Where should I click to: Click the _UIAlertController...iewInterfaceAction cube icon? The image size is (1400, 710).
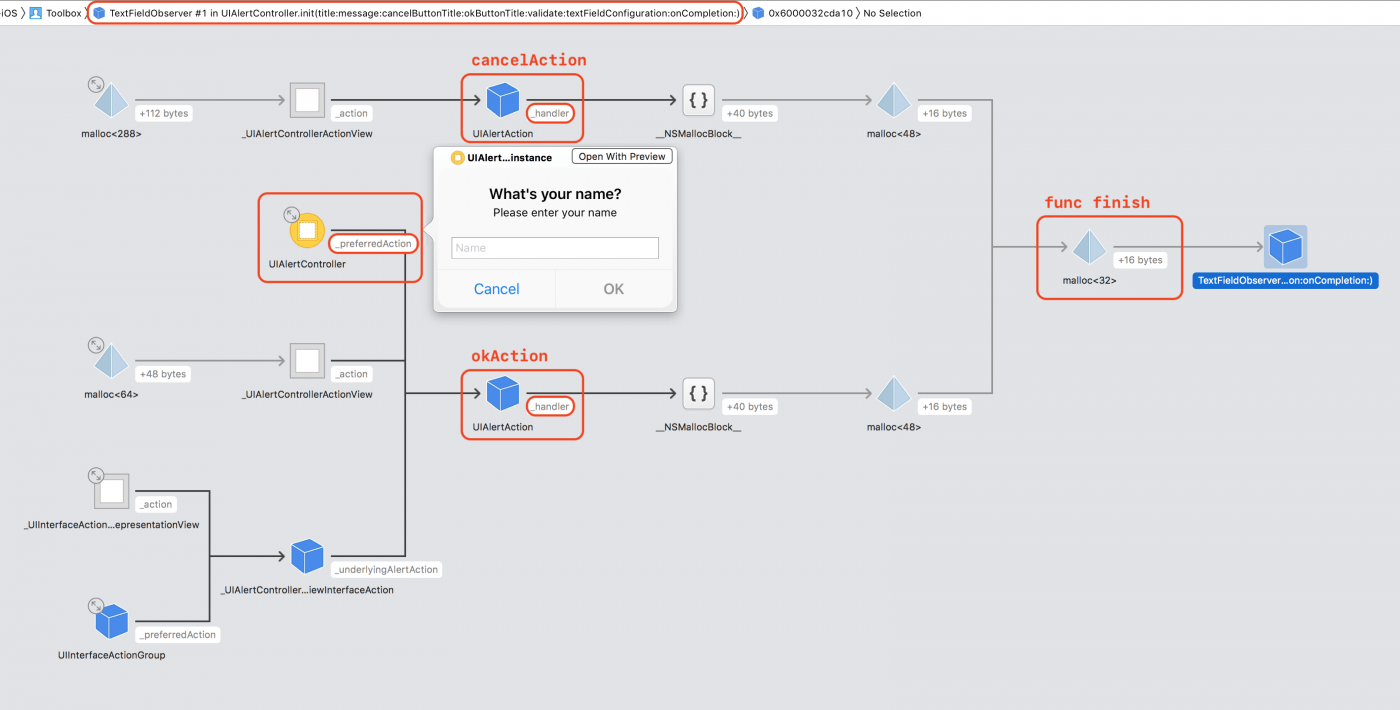tap(307, 557)
